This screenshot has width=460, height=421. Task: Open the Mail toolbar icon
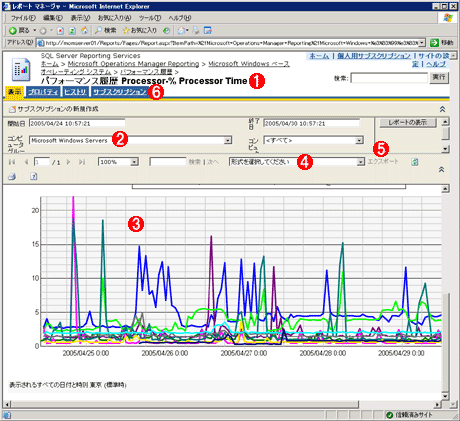pyautogui.click(x=182, y=31)
